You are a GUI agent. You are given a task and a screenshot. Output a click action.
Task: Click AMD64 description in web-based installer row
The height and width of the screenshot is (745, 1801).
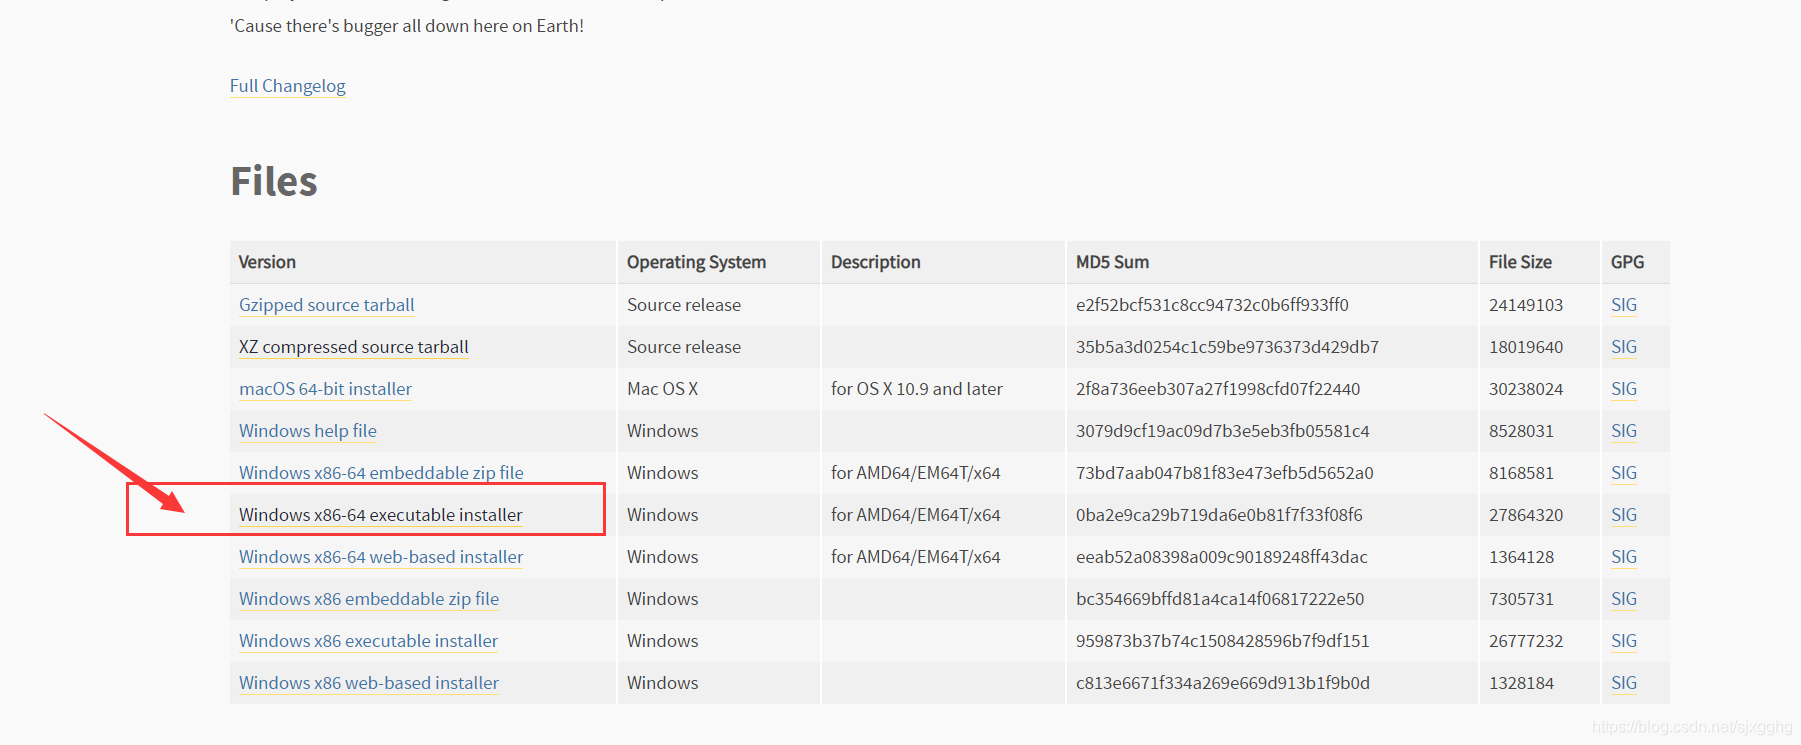click(x=915, y=557)
